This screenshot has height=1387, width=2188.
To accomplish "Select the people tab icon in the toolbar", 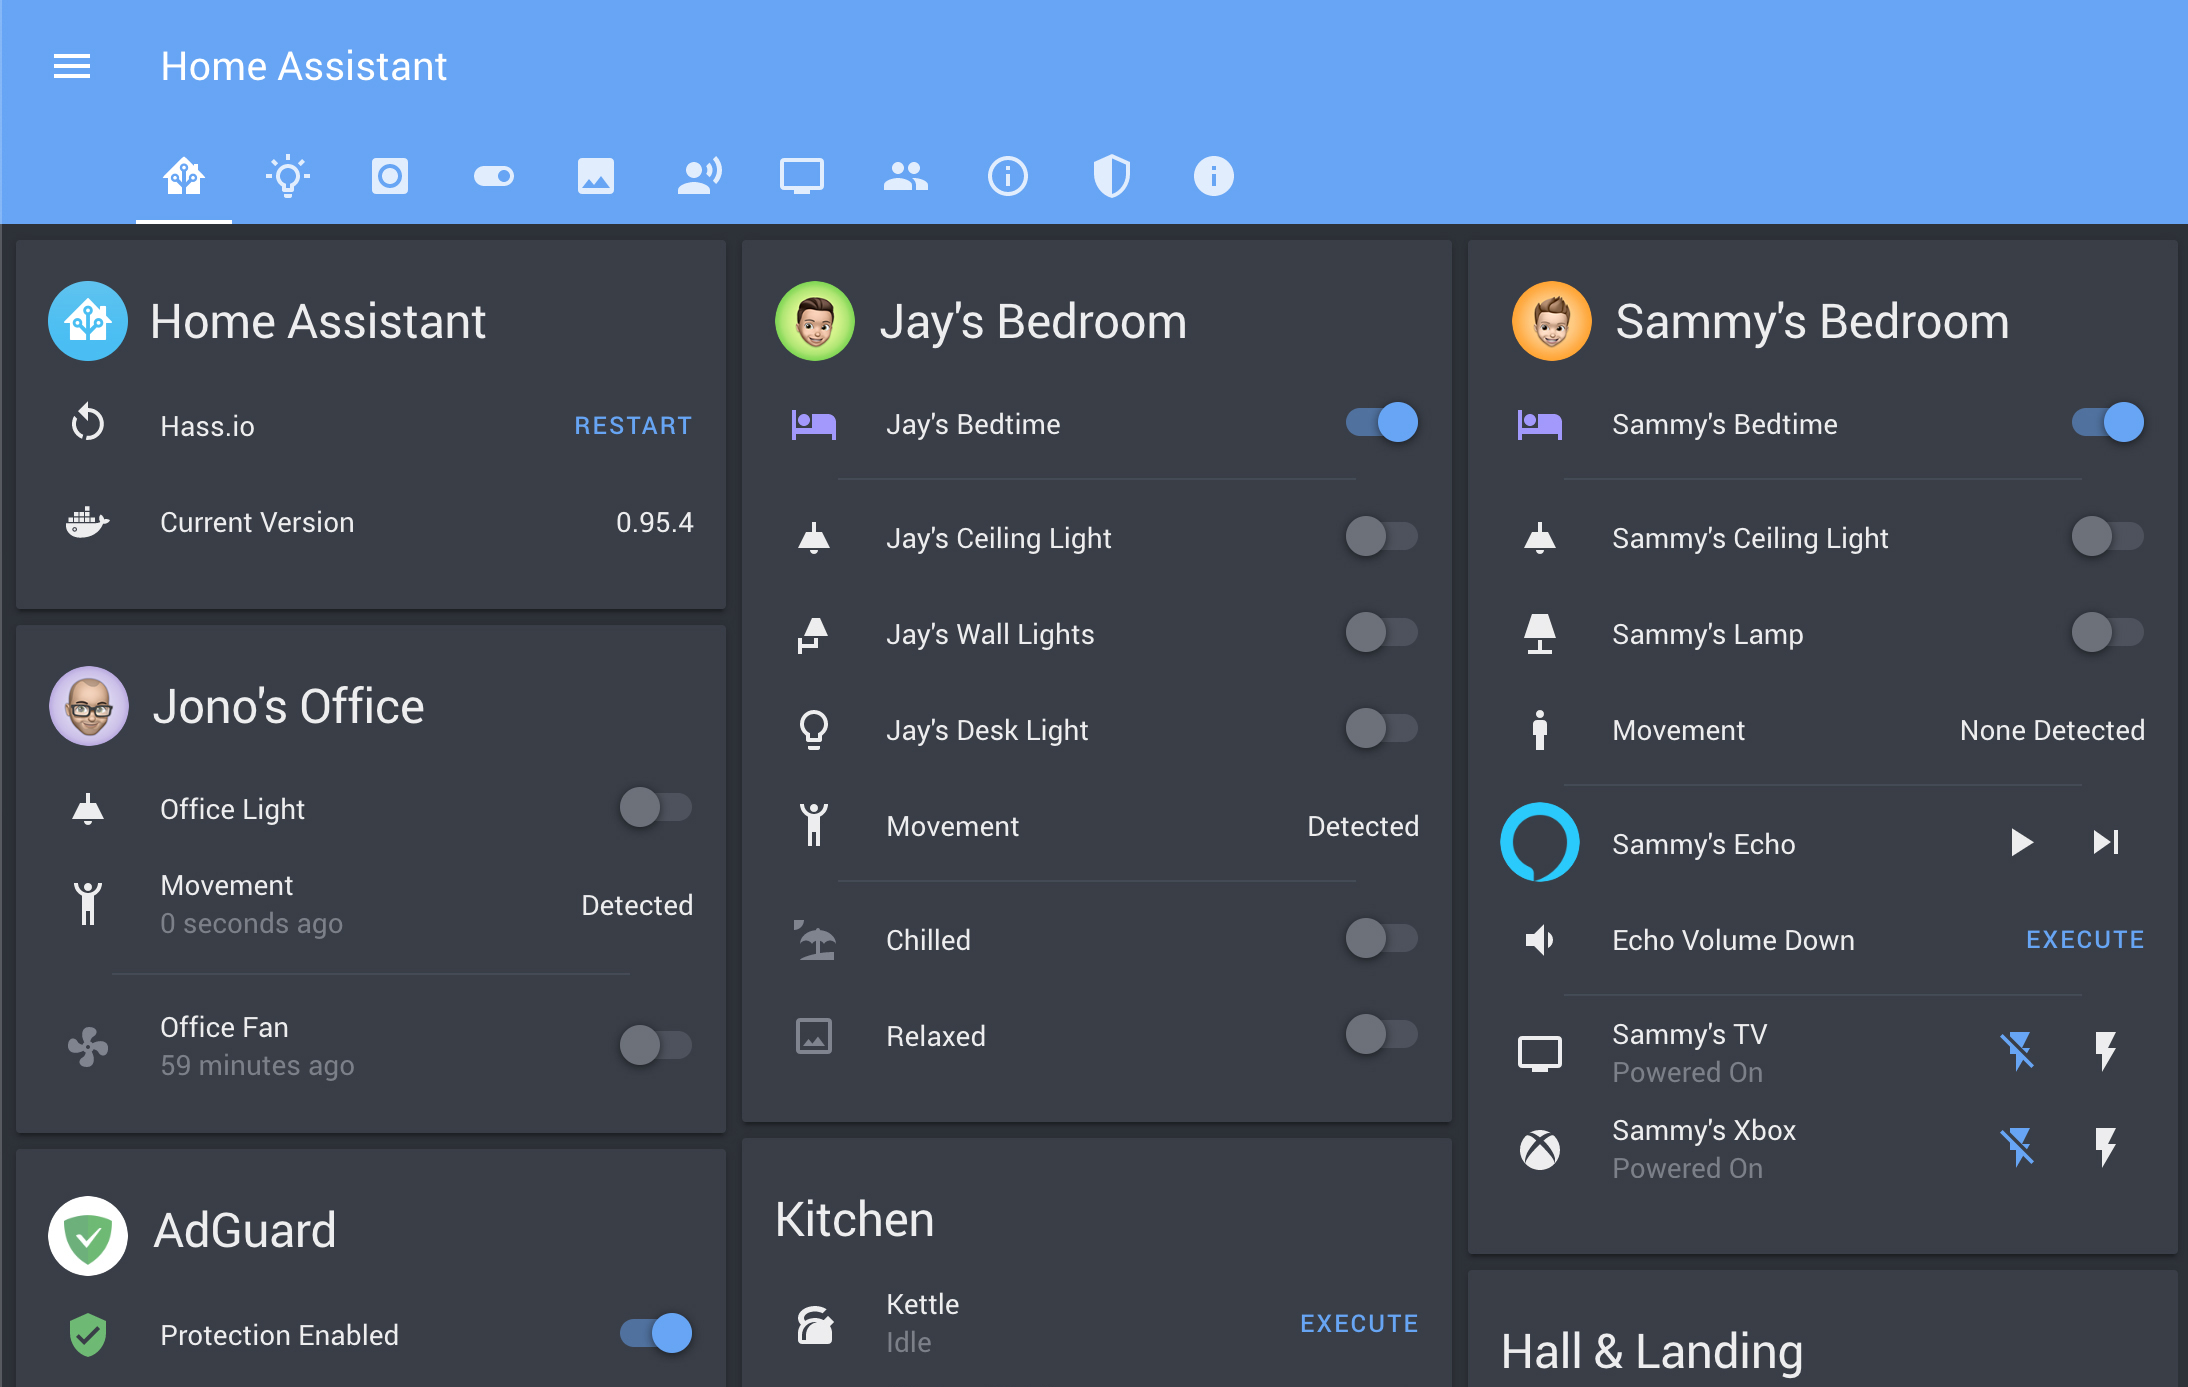I will click(905, 176).
